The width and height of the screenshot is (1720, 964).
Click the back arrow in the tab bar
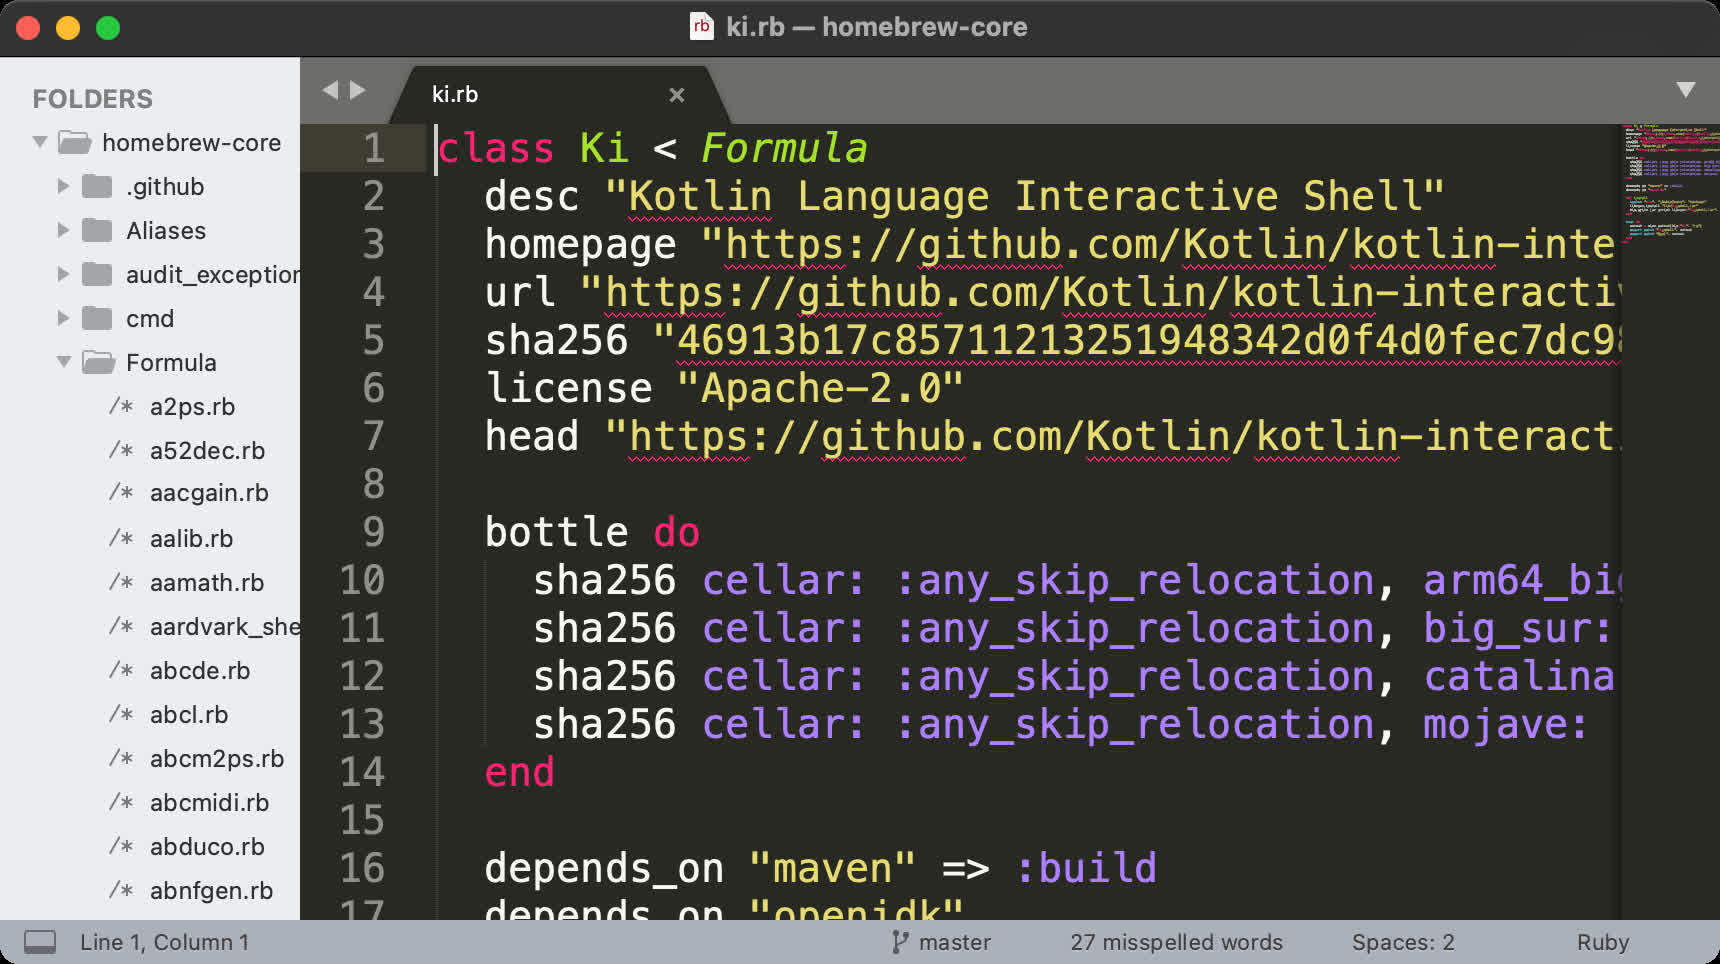[332, 90]
